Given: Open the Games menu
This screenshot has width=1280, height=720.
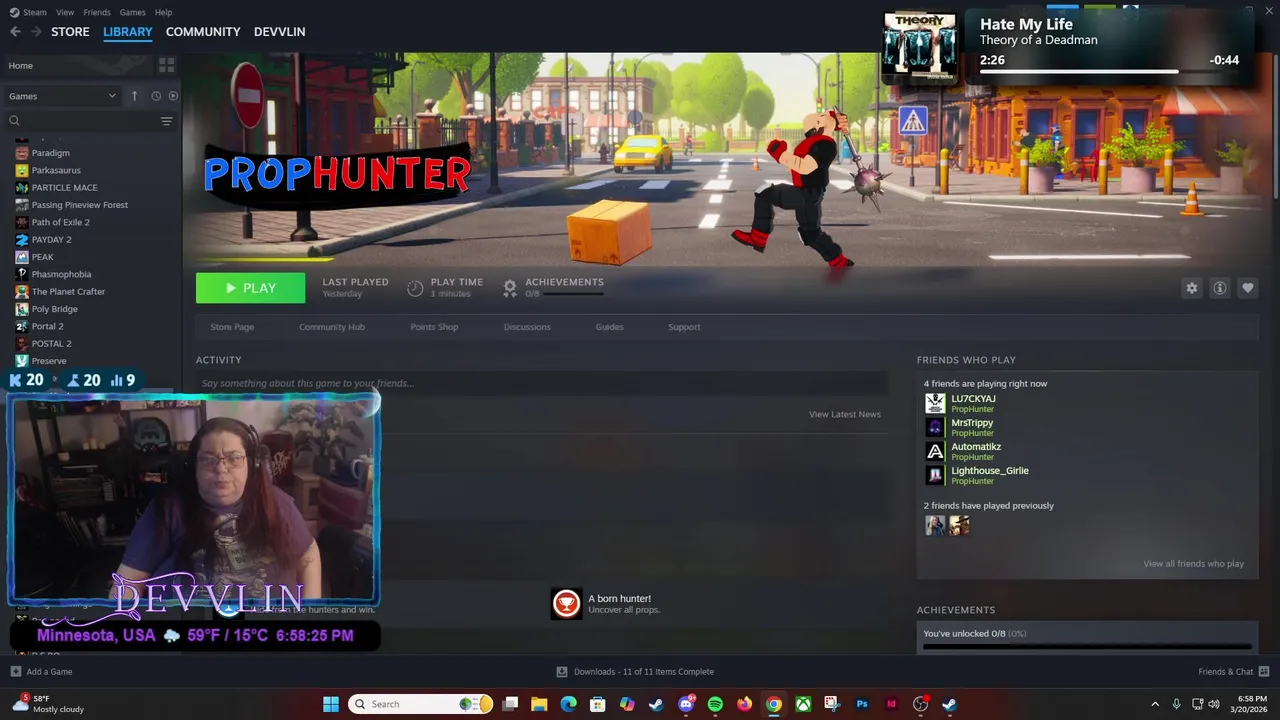Looking at the screenshot, I should (x=133, y=12).
